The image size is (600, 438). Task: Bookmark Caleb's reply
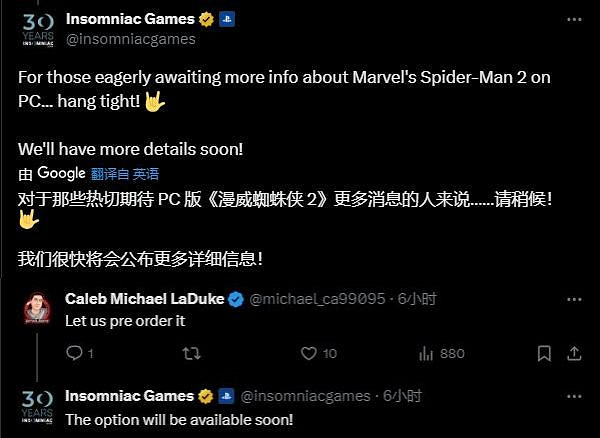pyautogui.click(x=544, y=353)
